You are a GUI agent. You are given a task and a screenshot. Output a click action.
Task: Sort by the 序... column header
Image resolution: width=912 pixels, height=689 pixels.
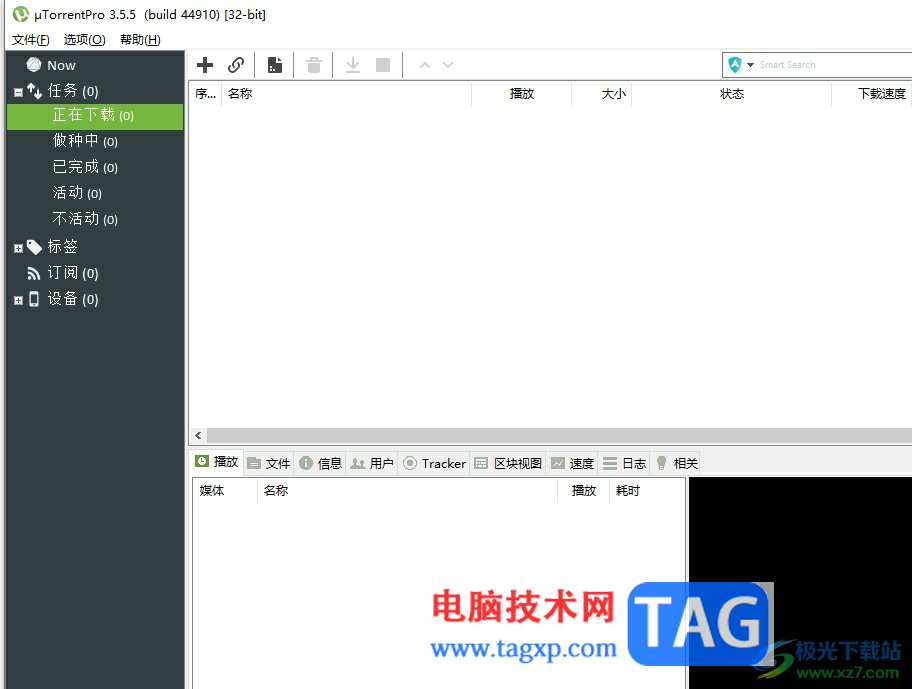pyautogui.click(x=205, y=94)
